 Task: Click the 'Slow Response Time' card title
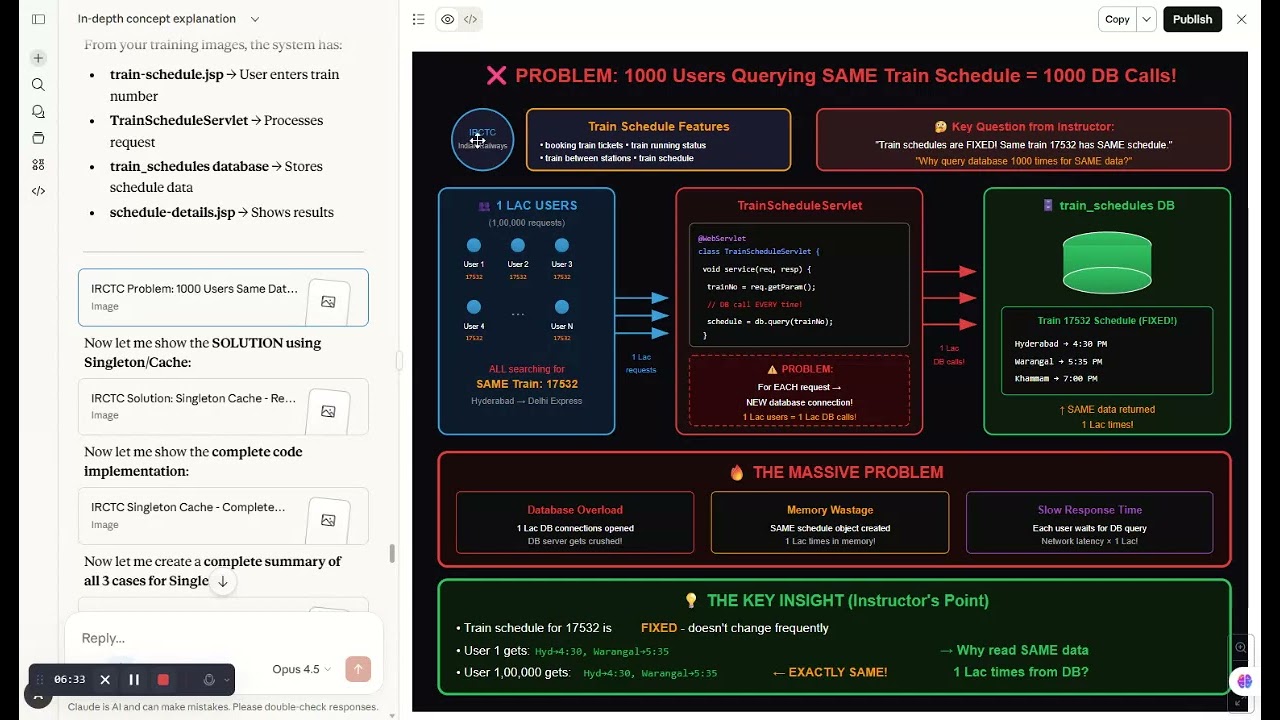(x=1089, y=510)
